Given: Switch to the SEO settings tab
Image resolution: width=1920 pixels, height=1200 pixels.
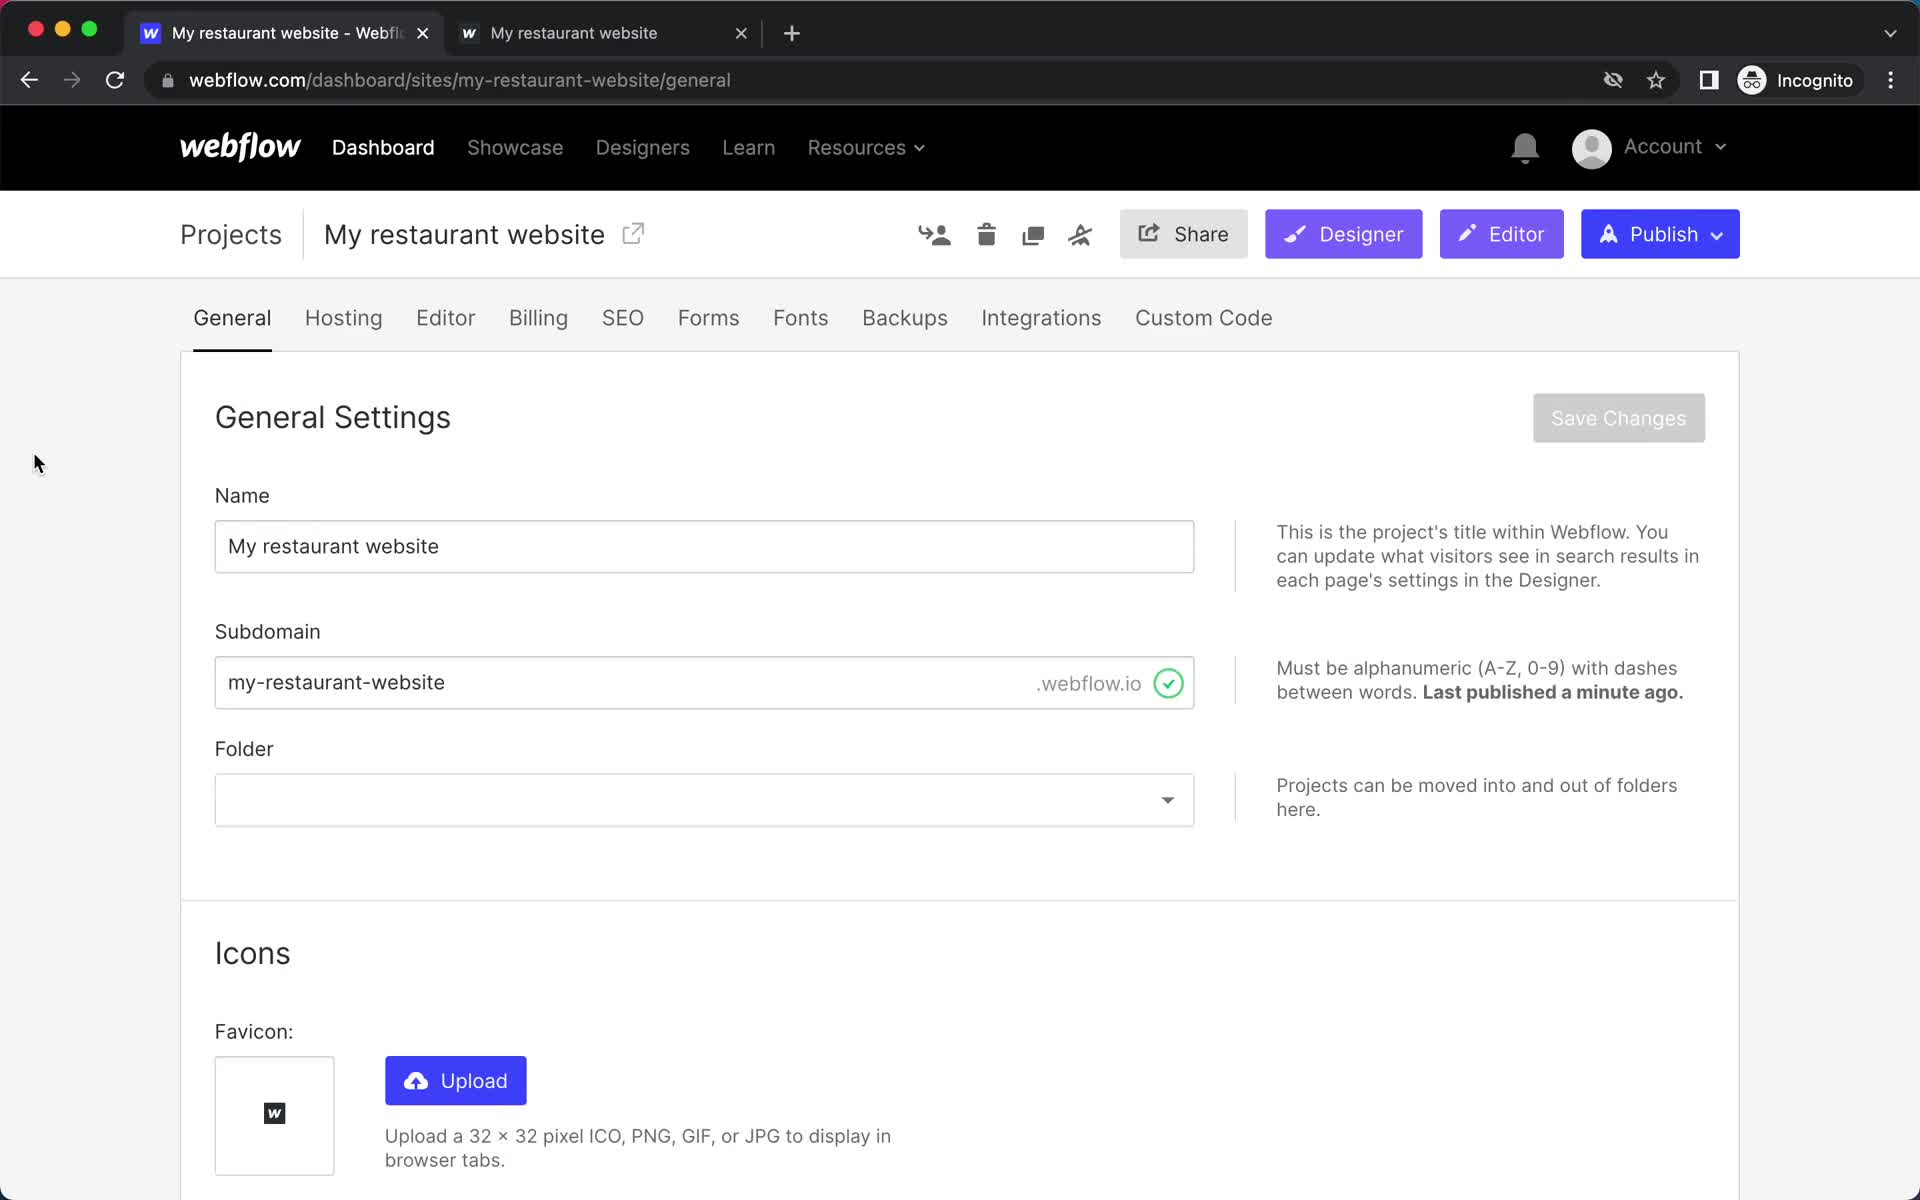Looking at the screenshot, I should (622, 318).
